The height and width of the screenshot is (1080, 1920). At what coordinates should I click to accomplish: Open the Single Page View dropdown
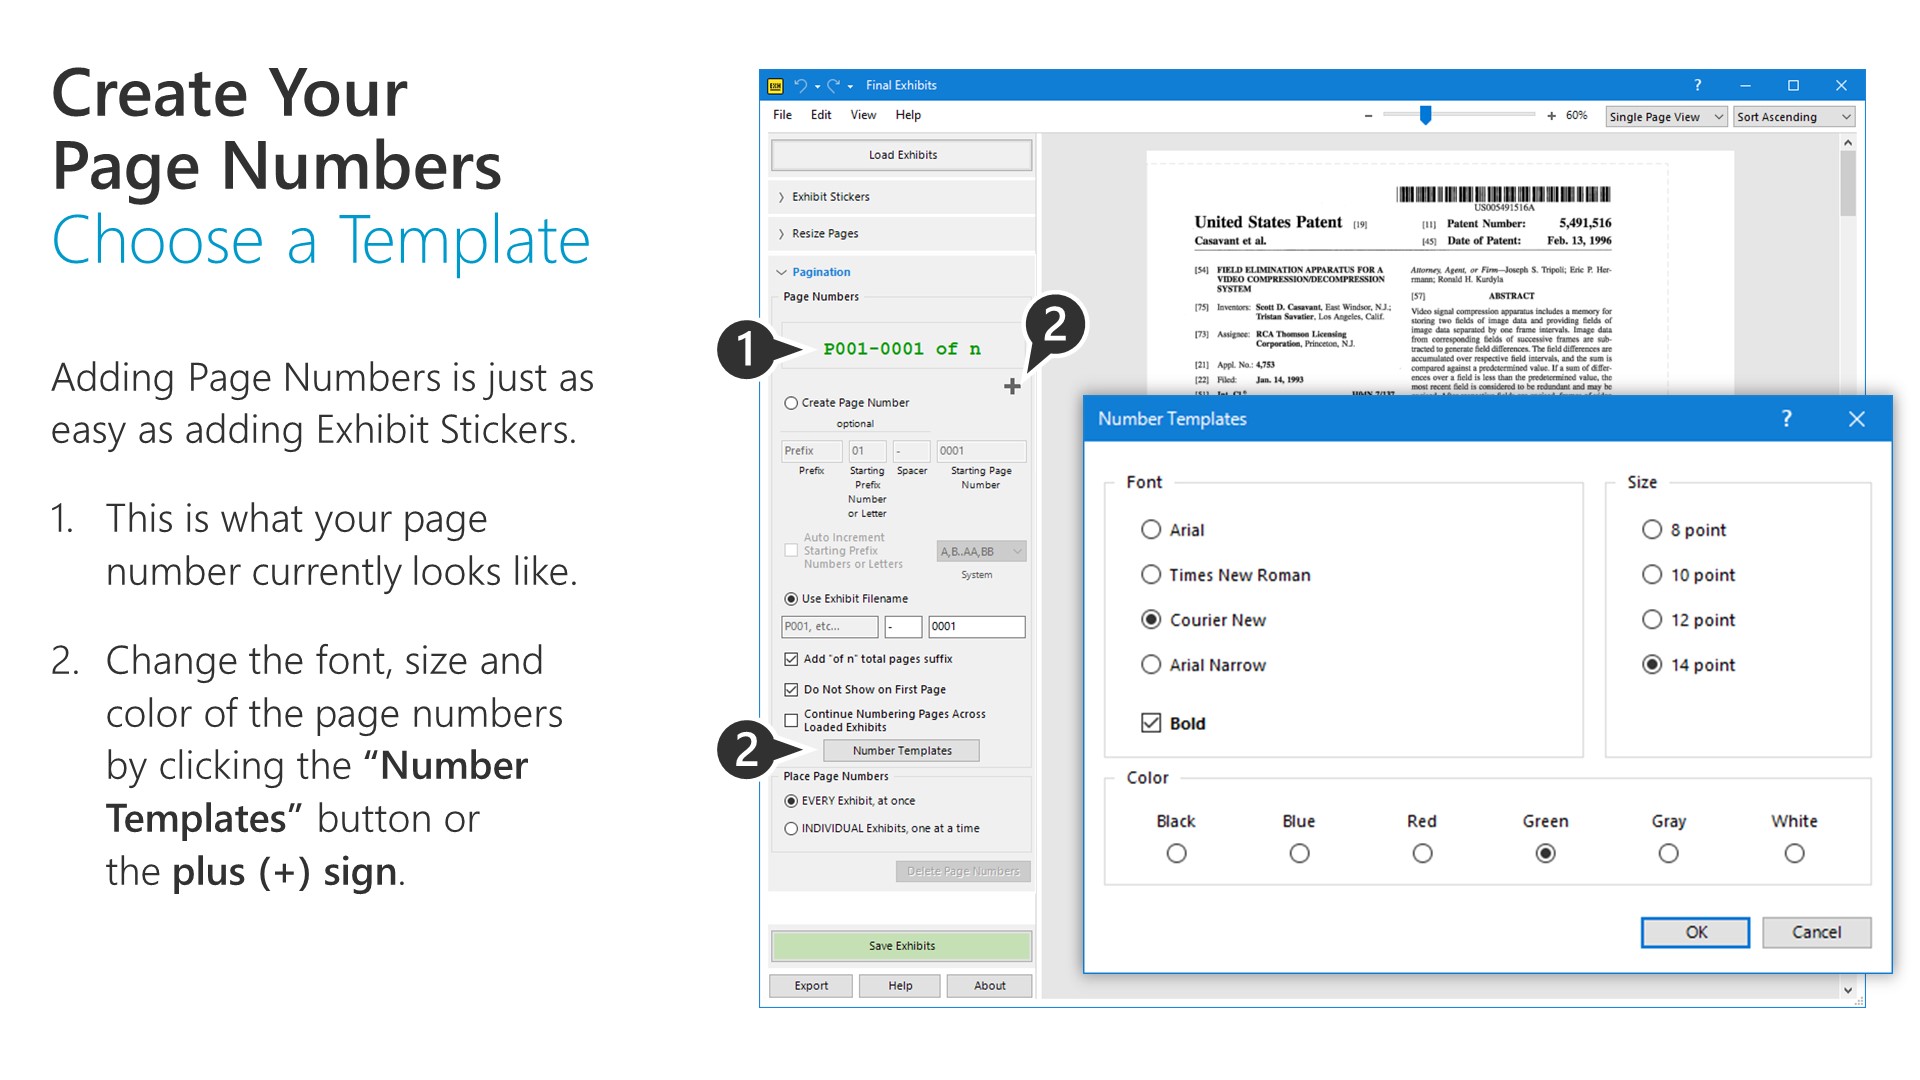click(1665, 117)
